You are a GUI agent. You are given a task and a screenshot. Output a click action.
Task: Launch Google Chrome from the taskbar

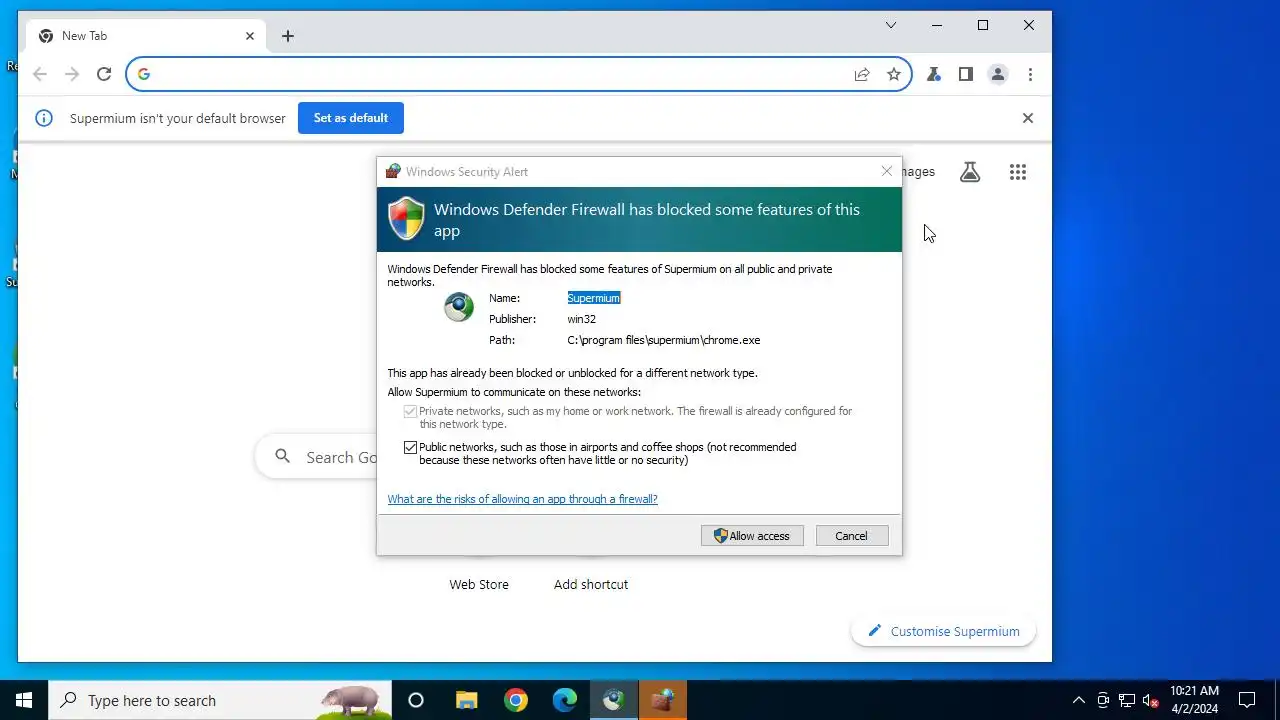tap(515, 700)
